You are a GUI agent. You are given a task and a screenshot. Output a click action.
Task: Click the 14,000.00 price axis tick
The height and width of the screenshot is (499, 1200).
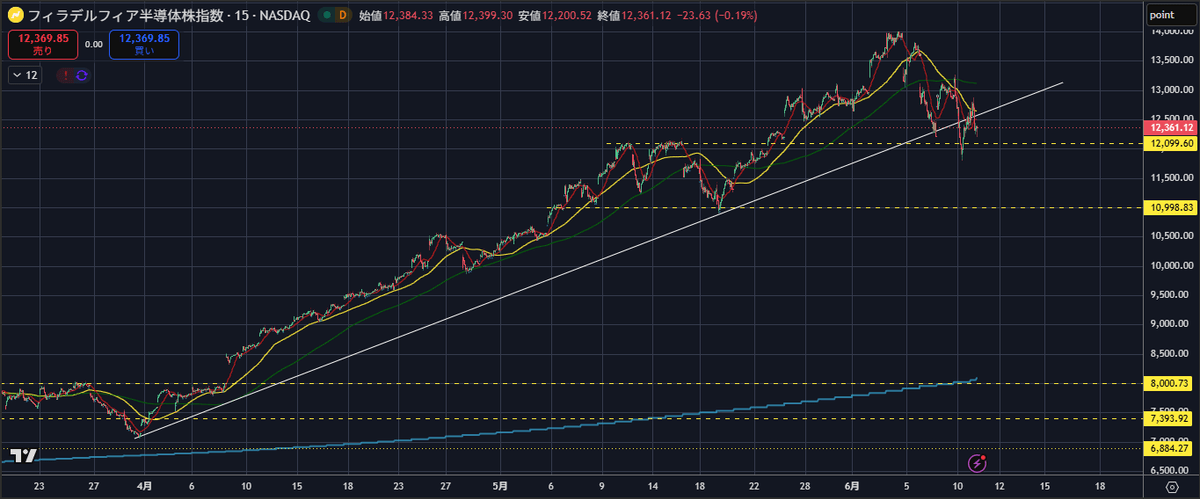[1172, 32]
